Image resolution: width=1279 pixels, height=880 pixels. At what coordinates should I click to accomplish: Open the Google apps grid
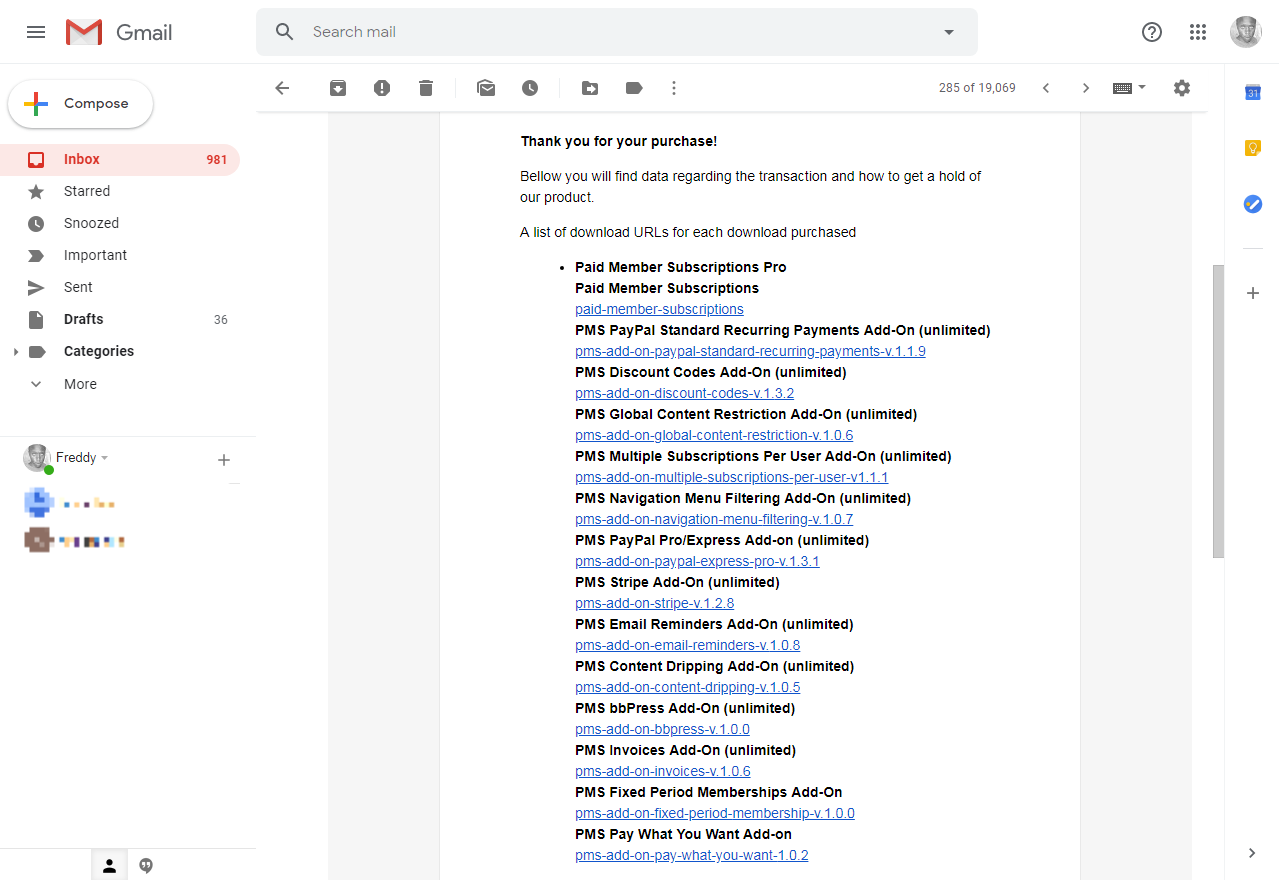[x=1198, y=32]
